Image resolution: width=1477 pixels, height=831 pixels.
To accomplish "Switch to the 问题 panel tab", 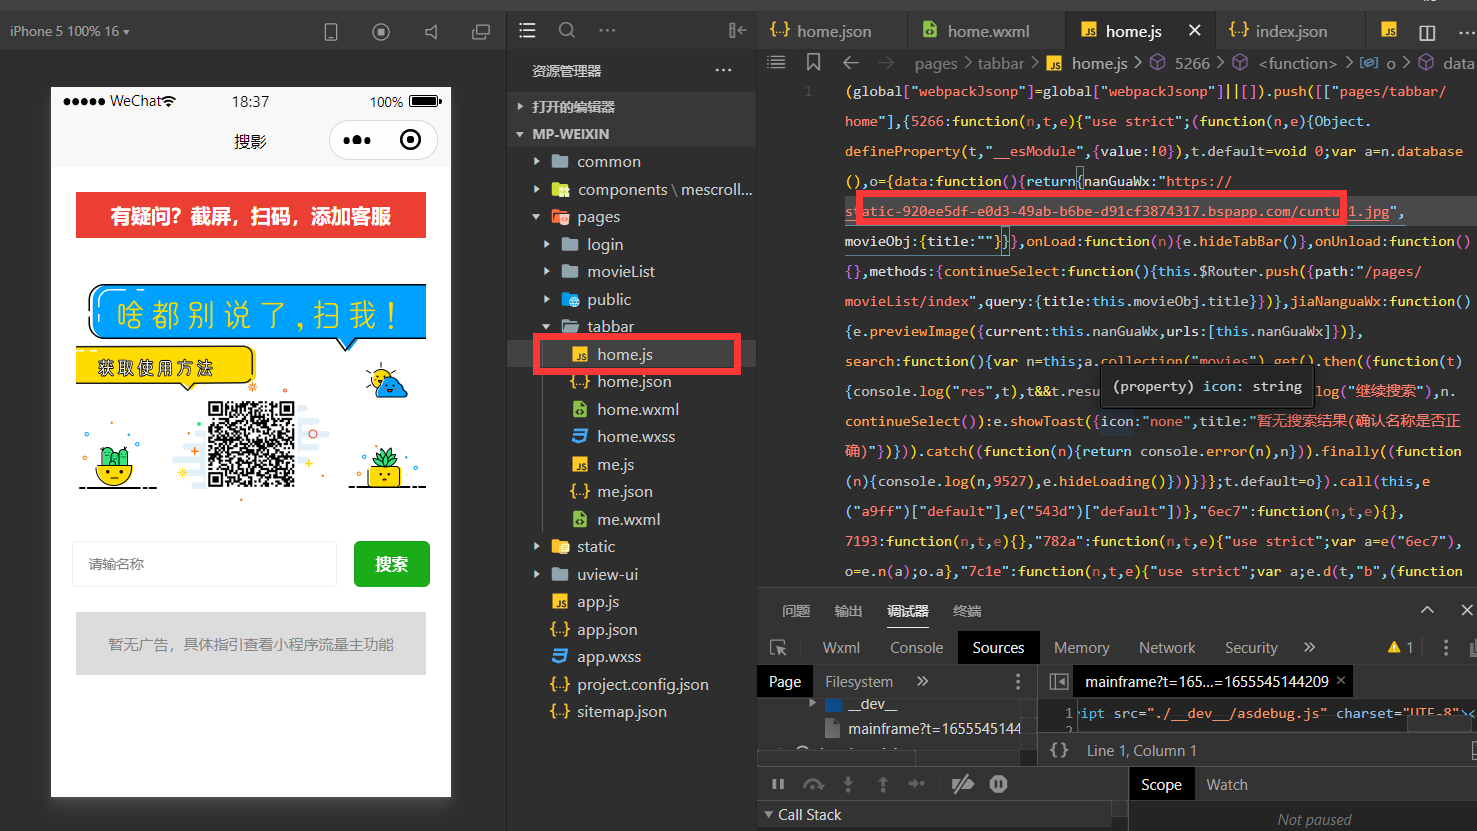I will coord(796,611).
